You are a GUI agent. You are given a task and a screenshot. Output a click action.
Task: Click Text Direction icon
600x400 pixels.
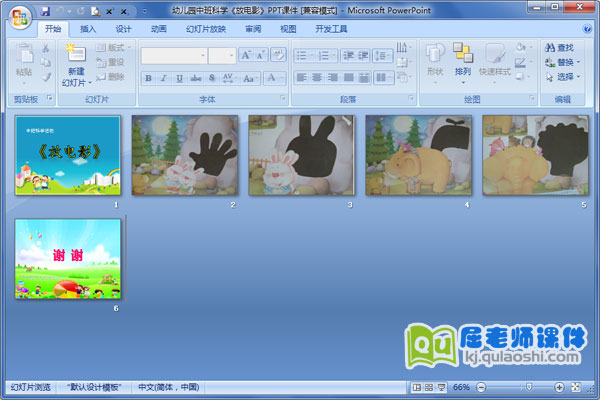click(404, 47)
